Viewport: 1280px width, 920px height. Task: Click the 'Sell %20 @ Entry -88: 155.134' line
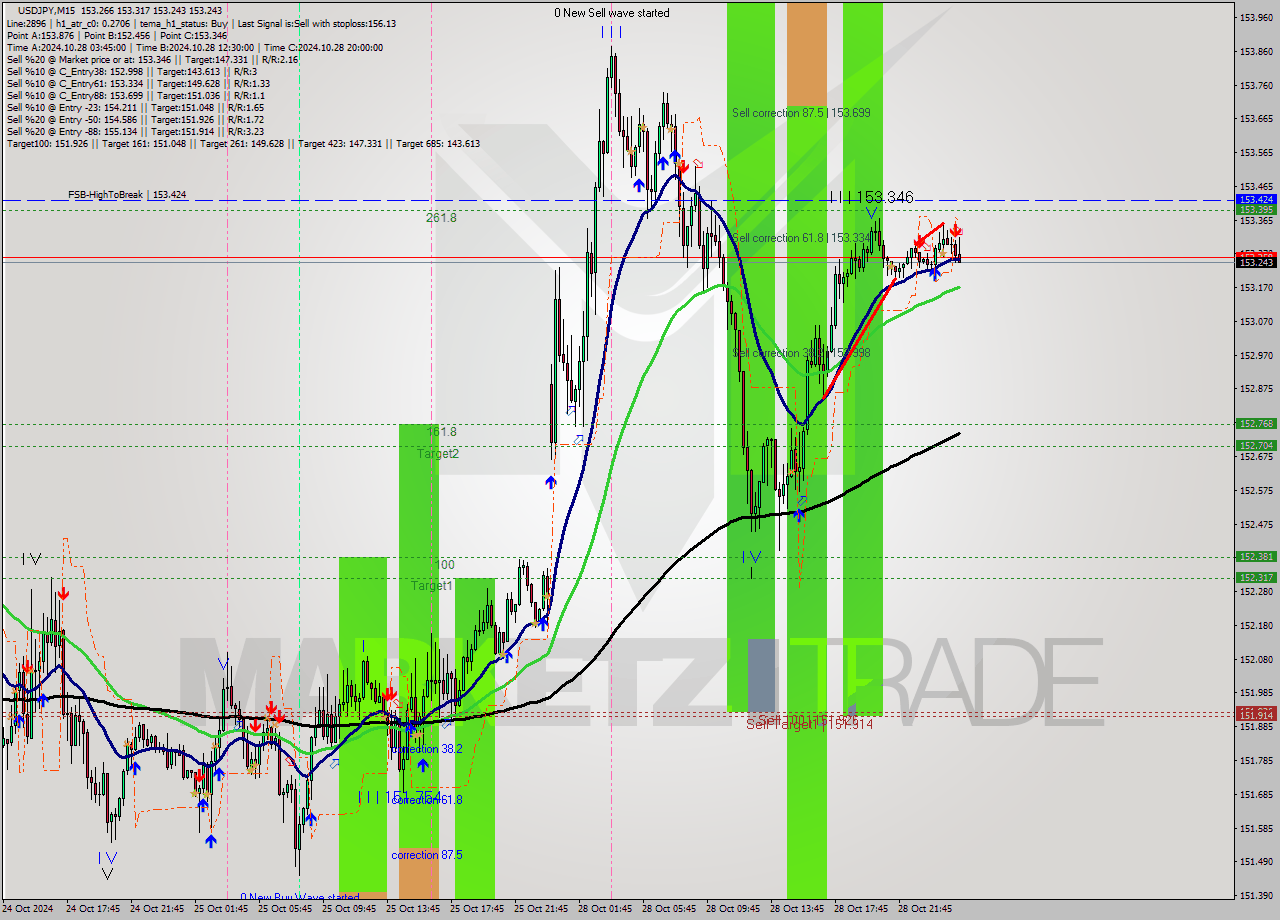coord(135,132)
